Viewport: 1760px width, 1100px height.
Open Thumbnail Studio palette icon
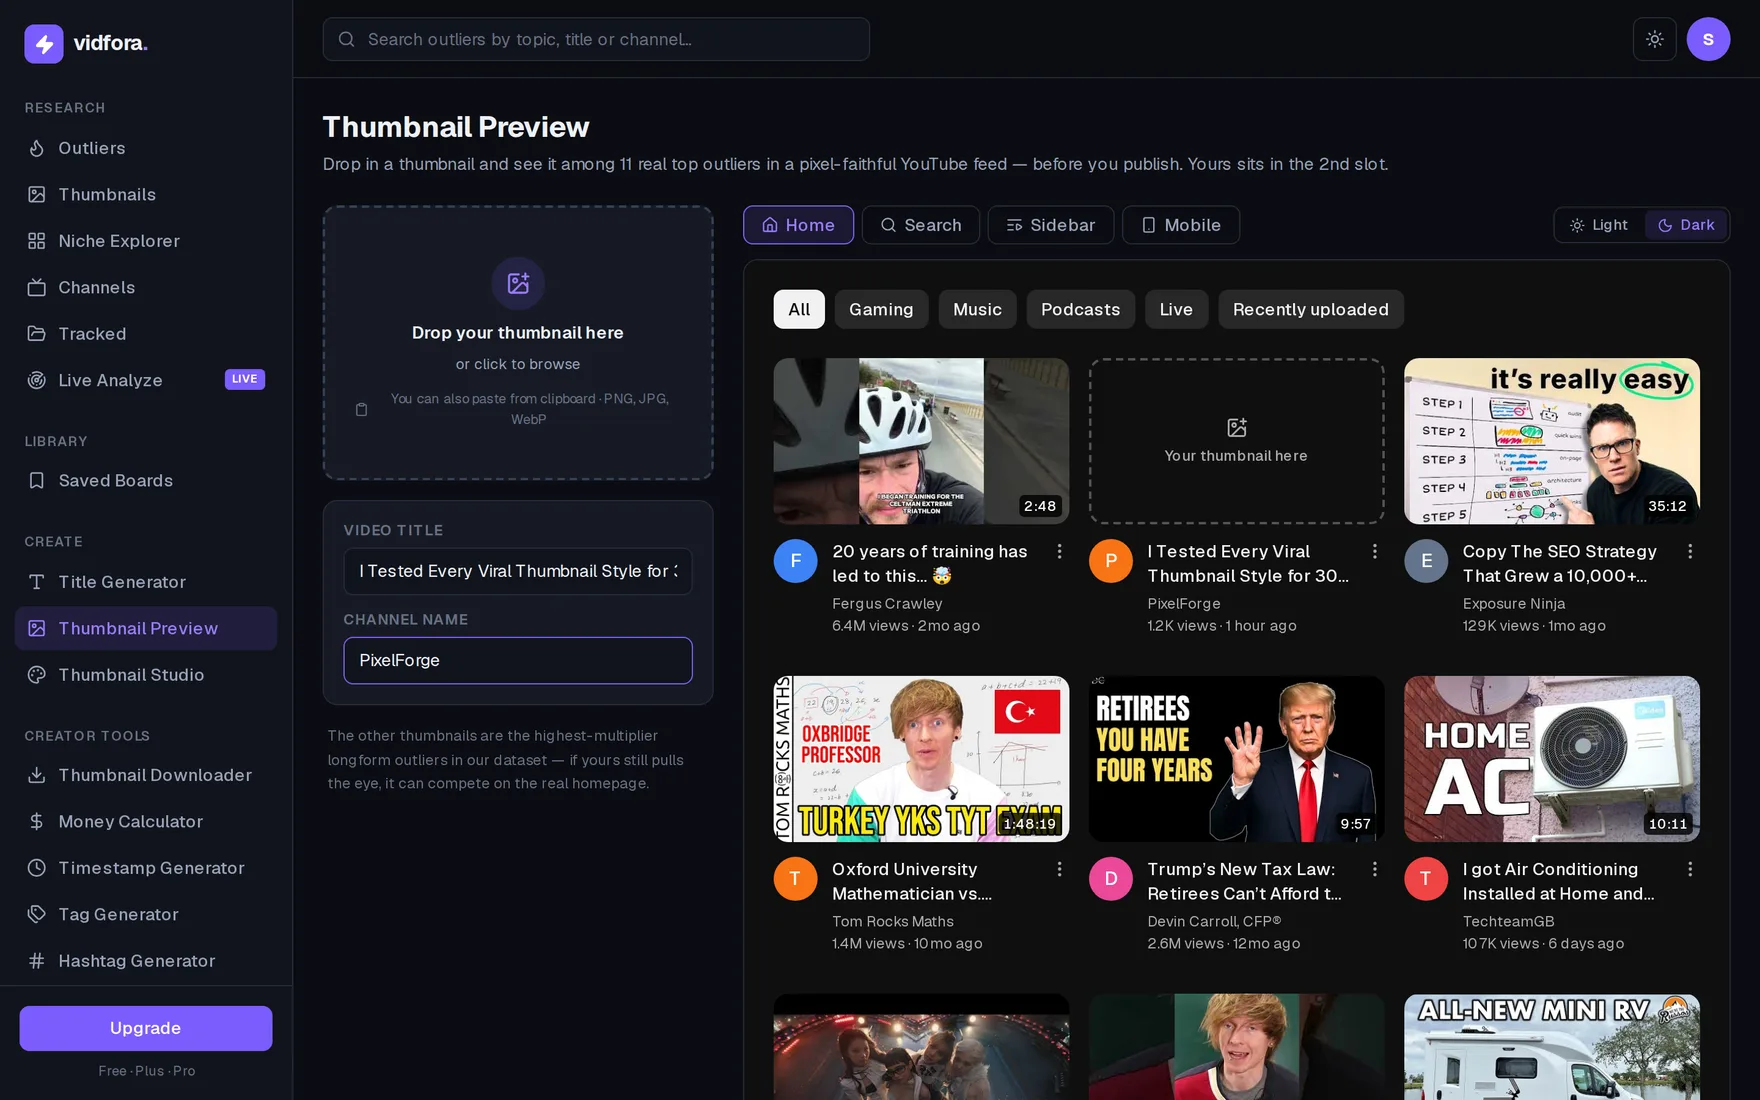click(x=37, y=675)
